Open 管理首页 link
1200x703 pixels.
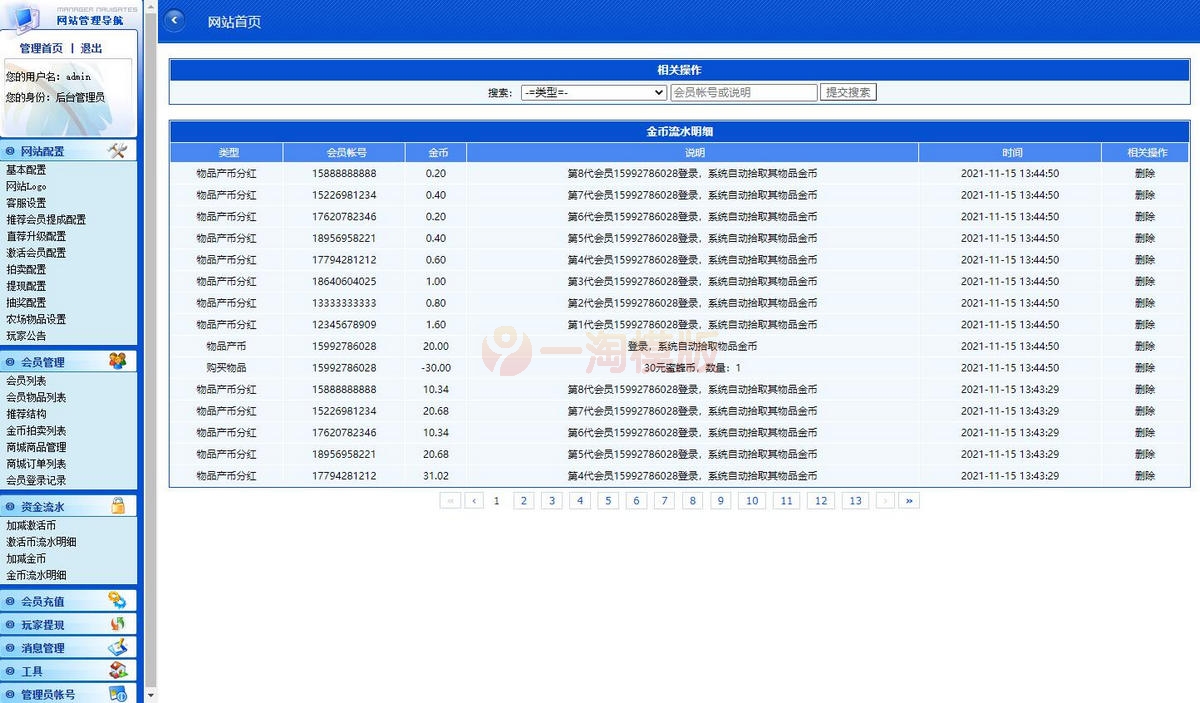point(41,48)
